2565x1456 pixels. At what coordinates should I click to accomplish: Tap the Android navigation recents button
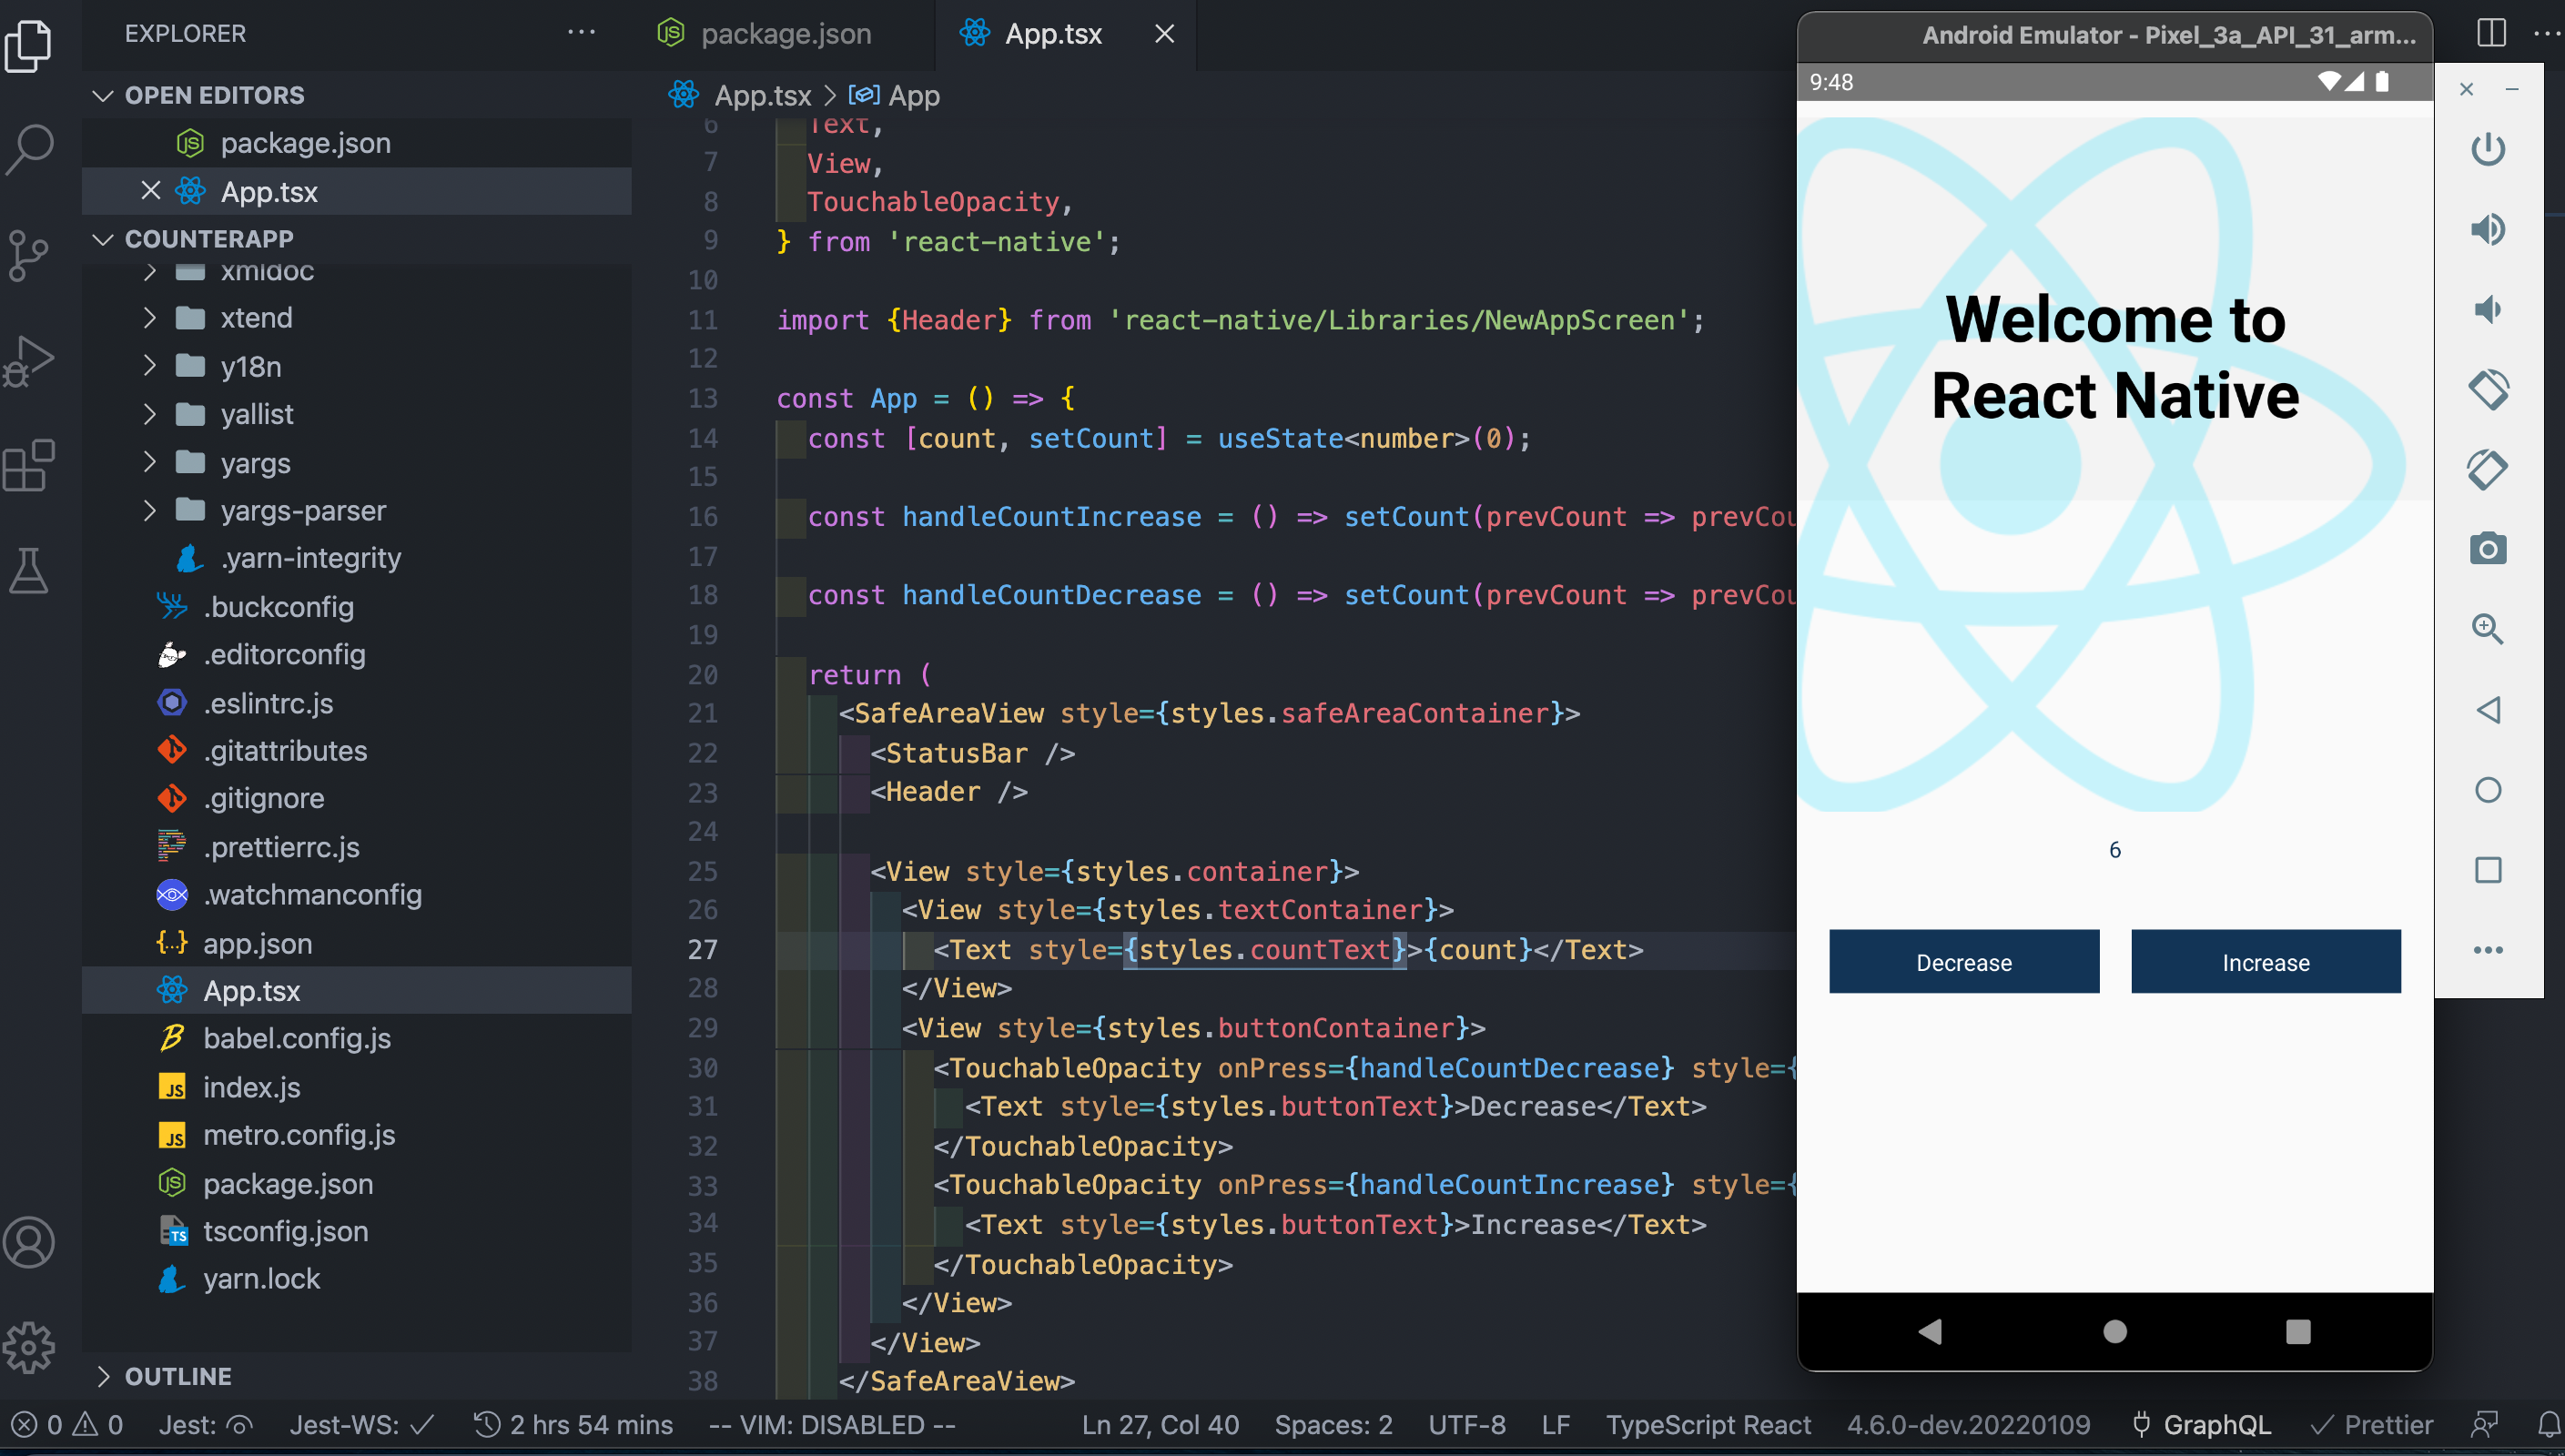(2298, 1331)
